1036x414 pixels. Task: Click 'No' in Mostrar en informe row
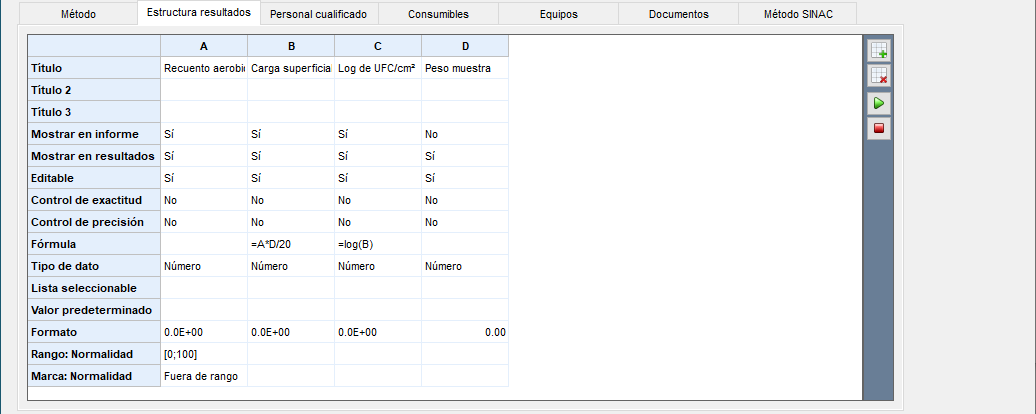[465, 134]
